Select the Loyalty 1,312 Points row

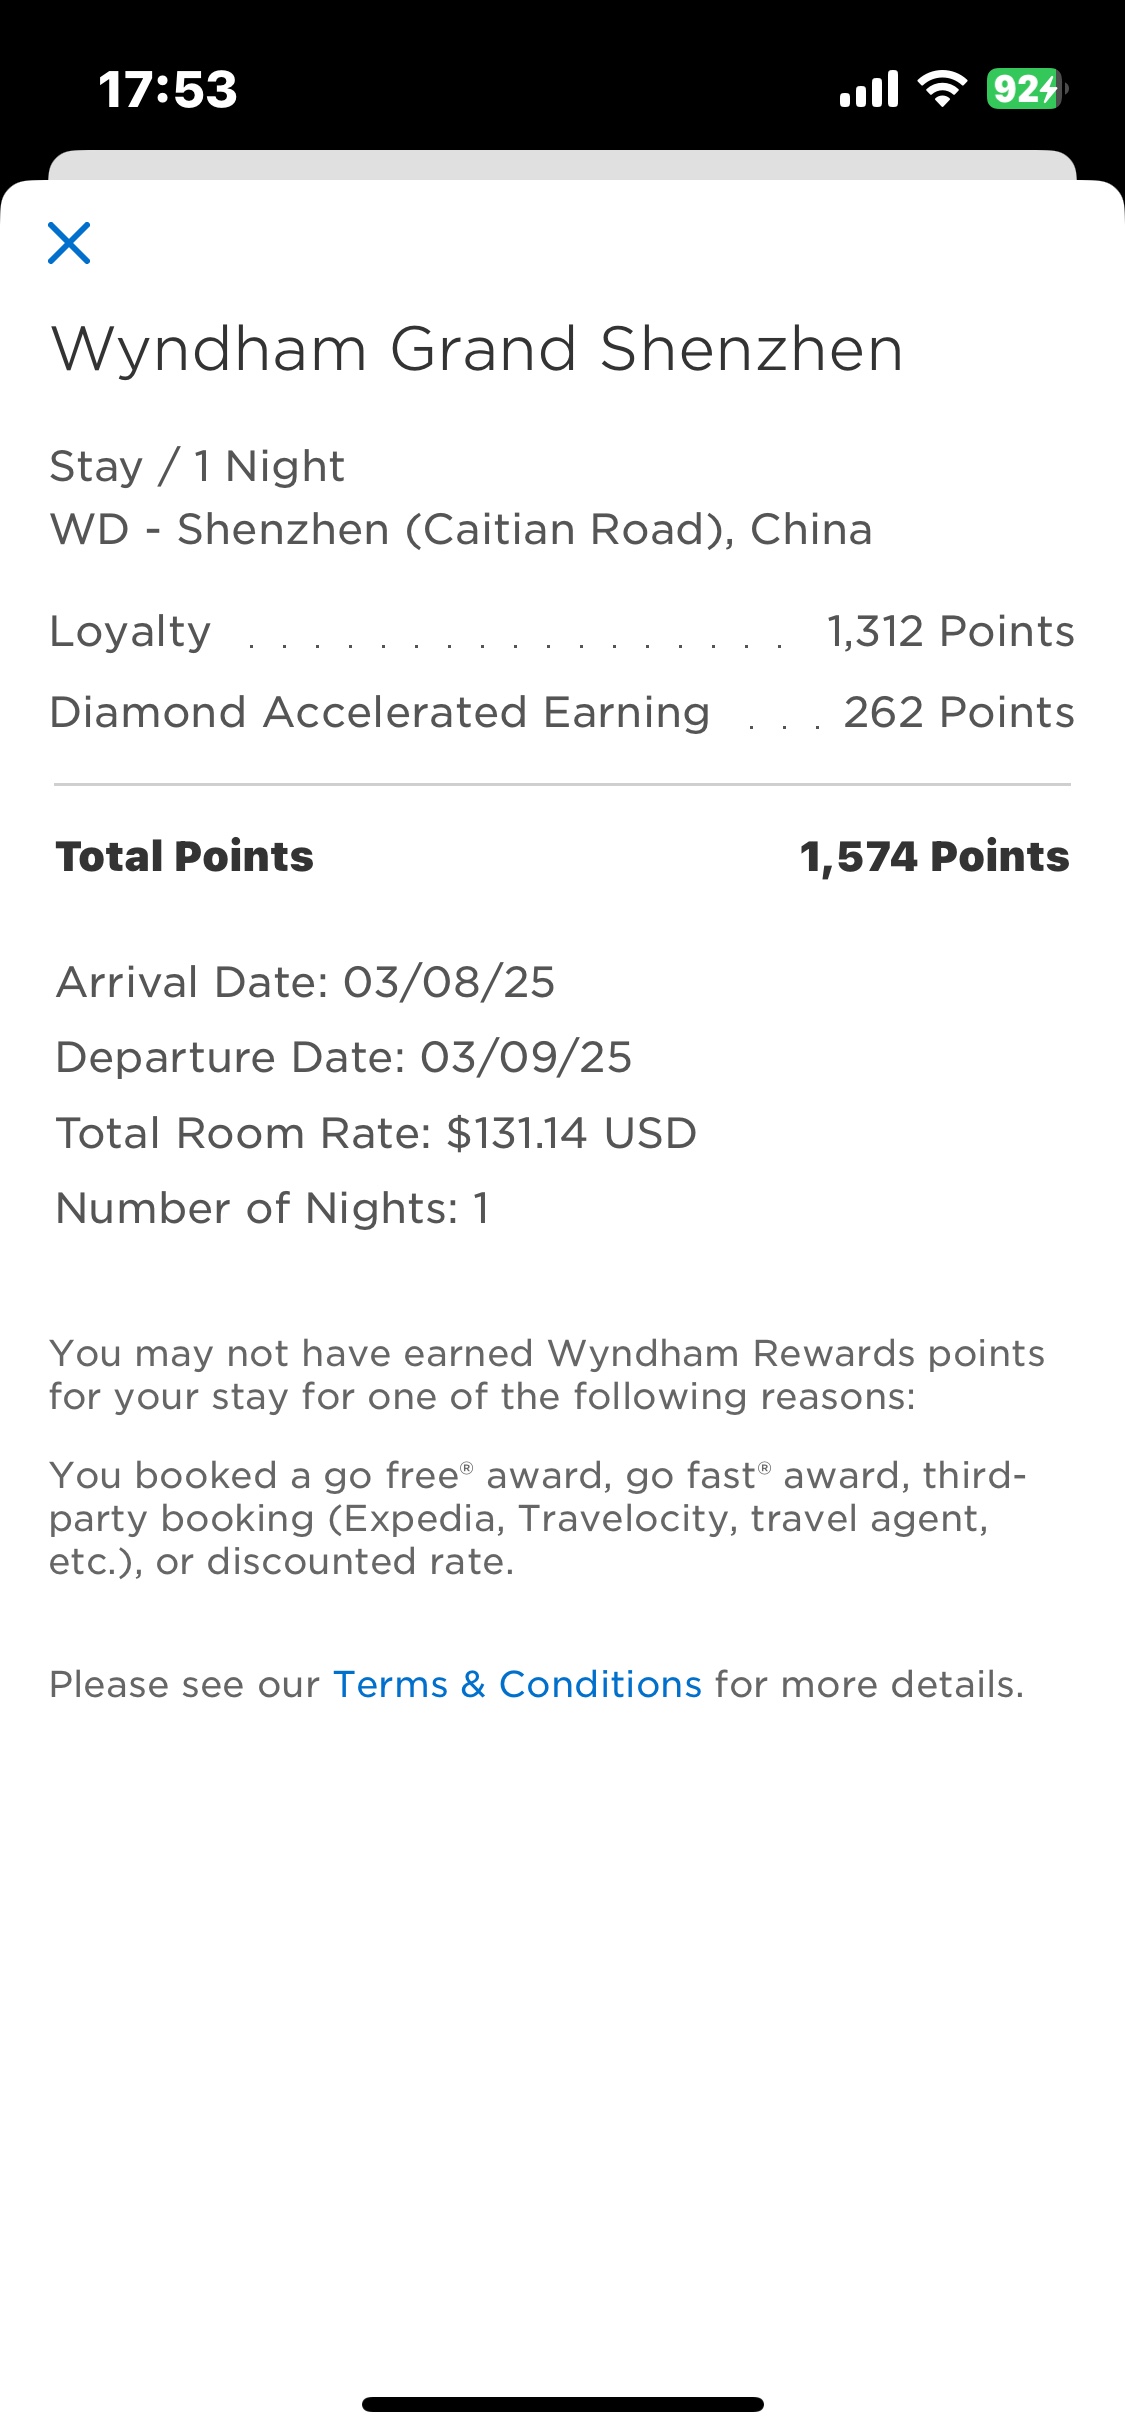562,632
